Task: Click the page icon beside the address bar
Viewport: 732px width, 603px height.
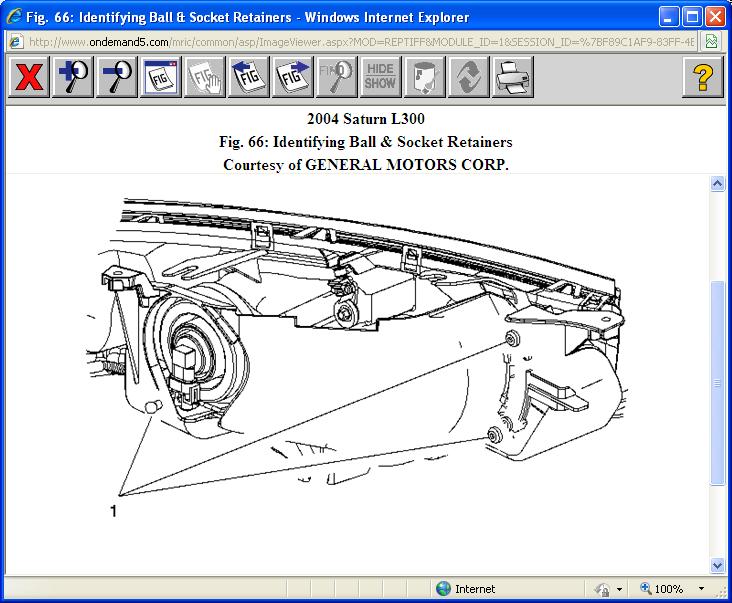Action: 711,41
